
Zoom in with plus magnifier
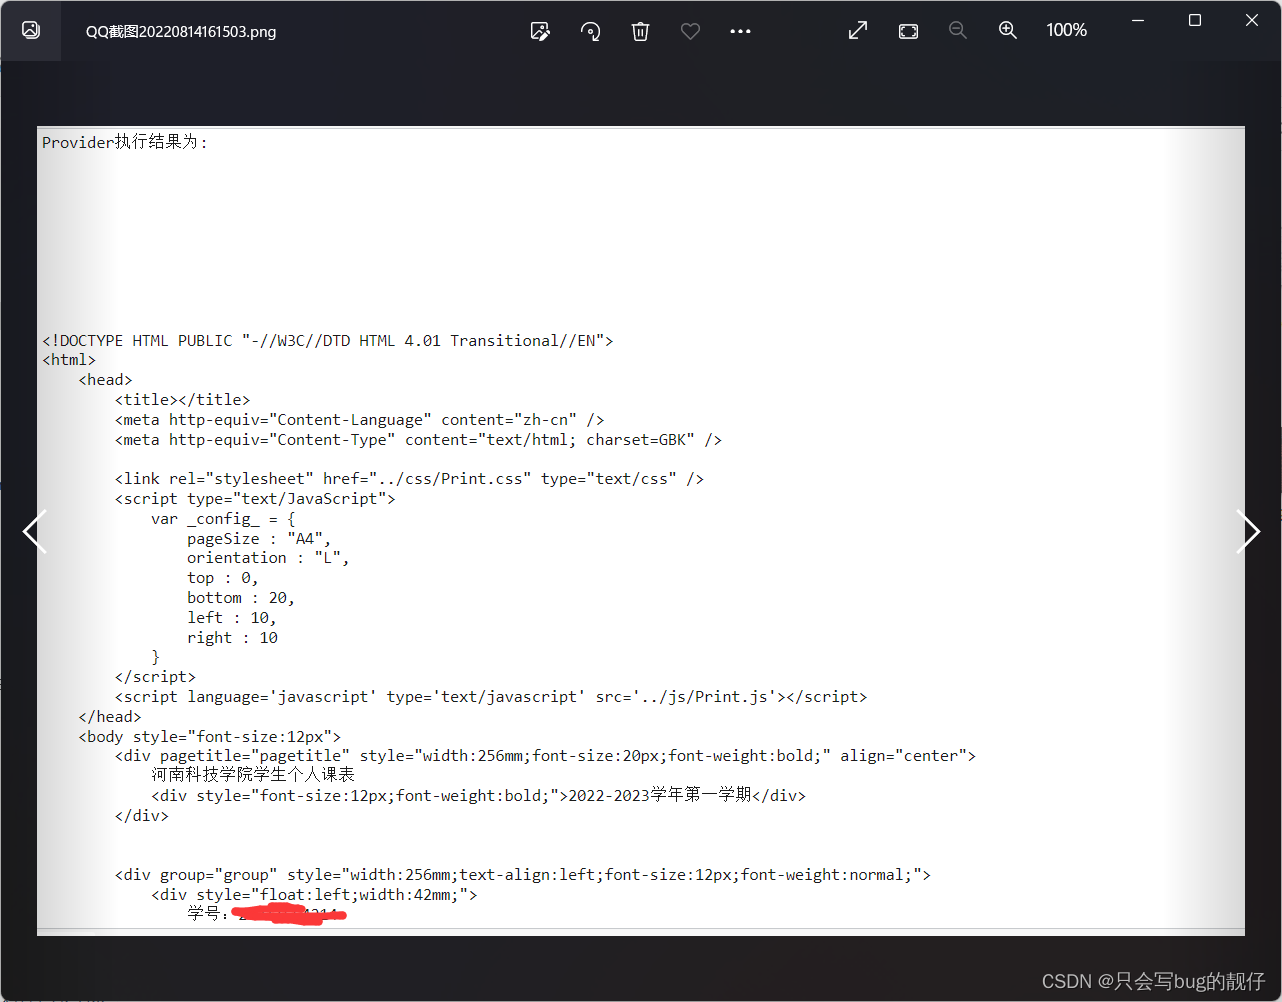[x=1007, y=31]
